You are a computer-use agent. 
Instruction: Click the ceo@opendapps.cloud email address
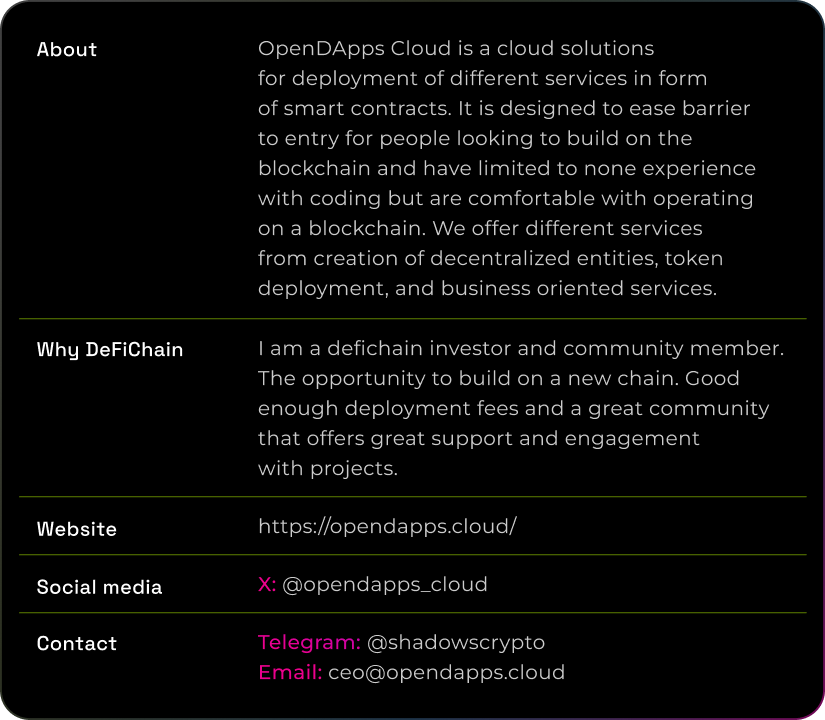click(446, 673)
